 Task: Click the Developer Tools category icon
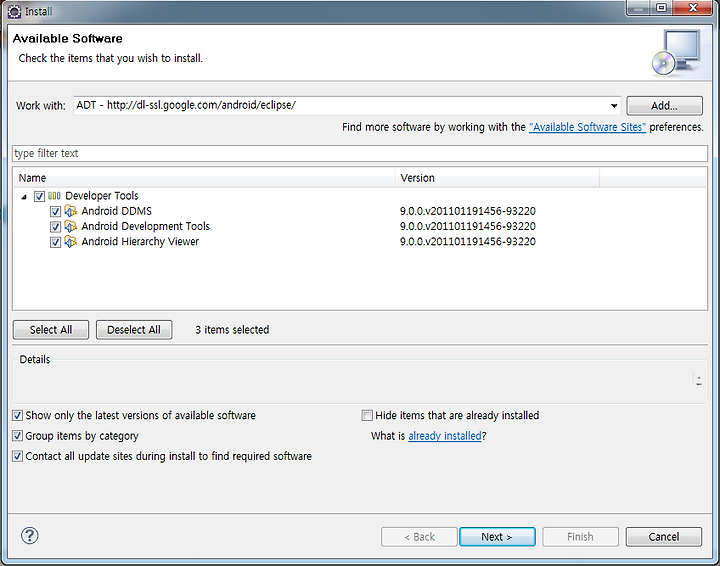pyautogui.click(x=54, y=196)
